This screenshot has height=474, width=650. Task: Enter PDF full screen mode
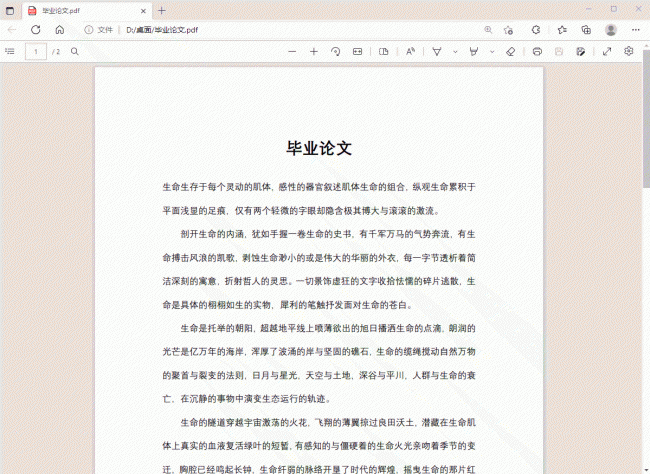(607, 51)
